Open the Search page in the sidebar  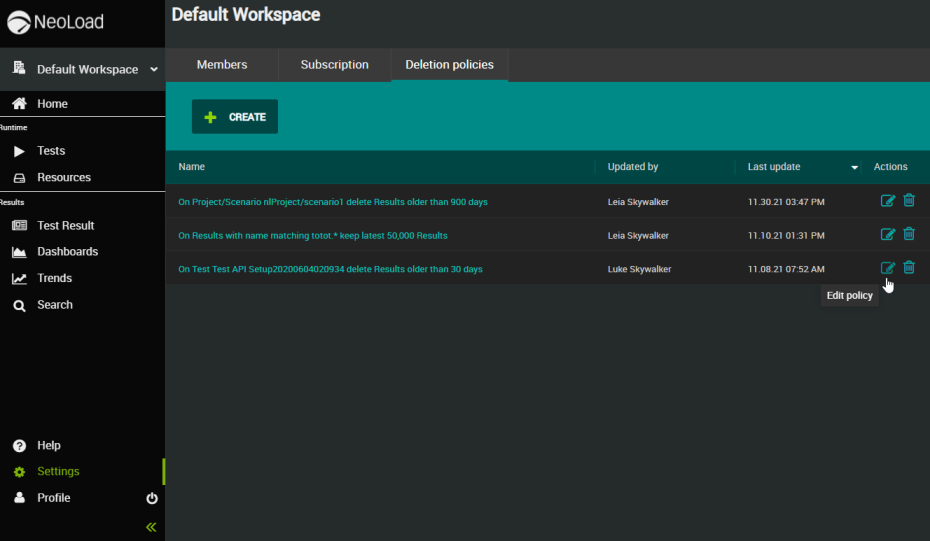pos(55,305)
